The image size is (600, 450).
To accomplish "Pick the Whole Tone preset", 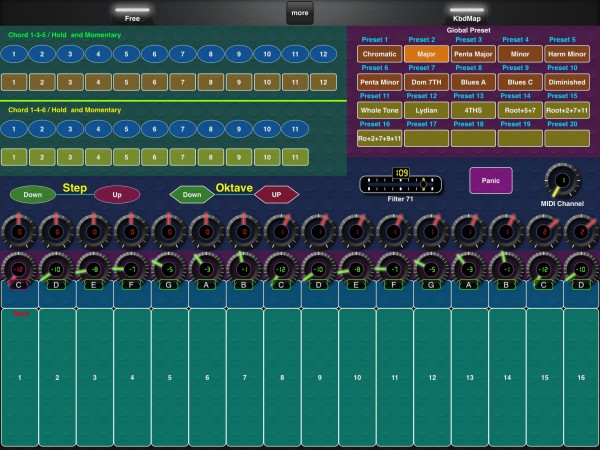I will point(380,110).
